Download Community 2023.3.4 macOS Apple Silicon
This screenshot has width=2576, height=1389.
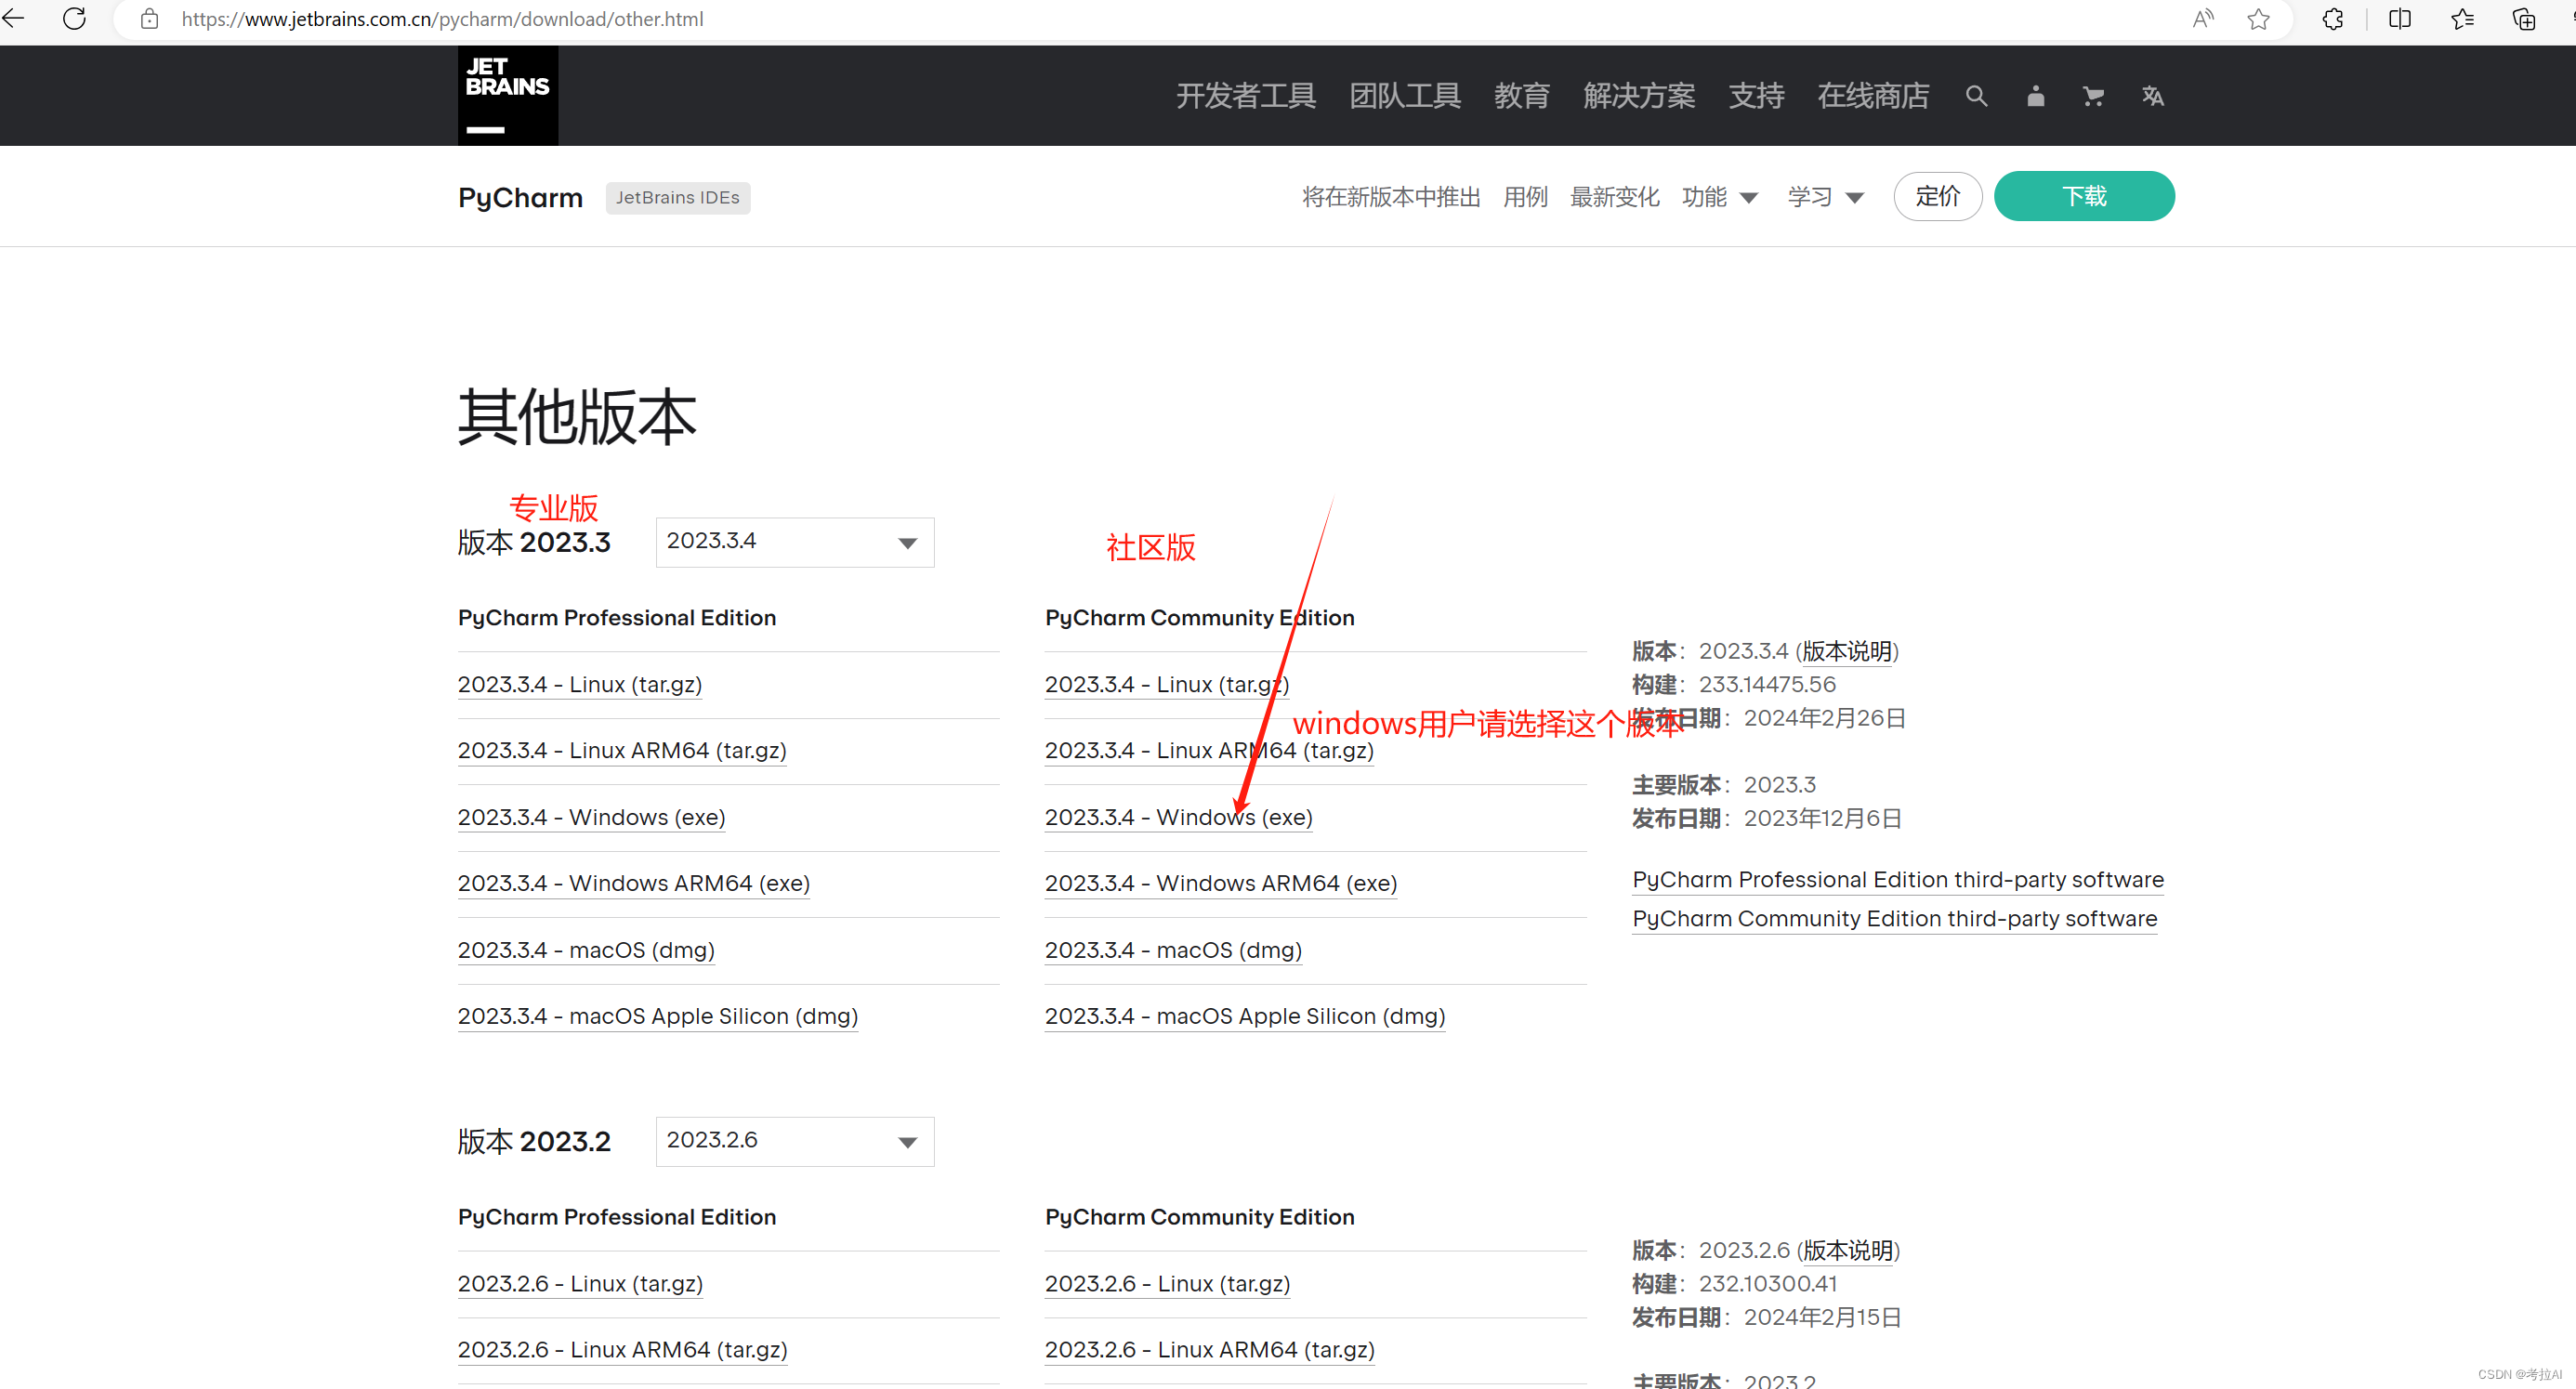pos(1245,1016)
